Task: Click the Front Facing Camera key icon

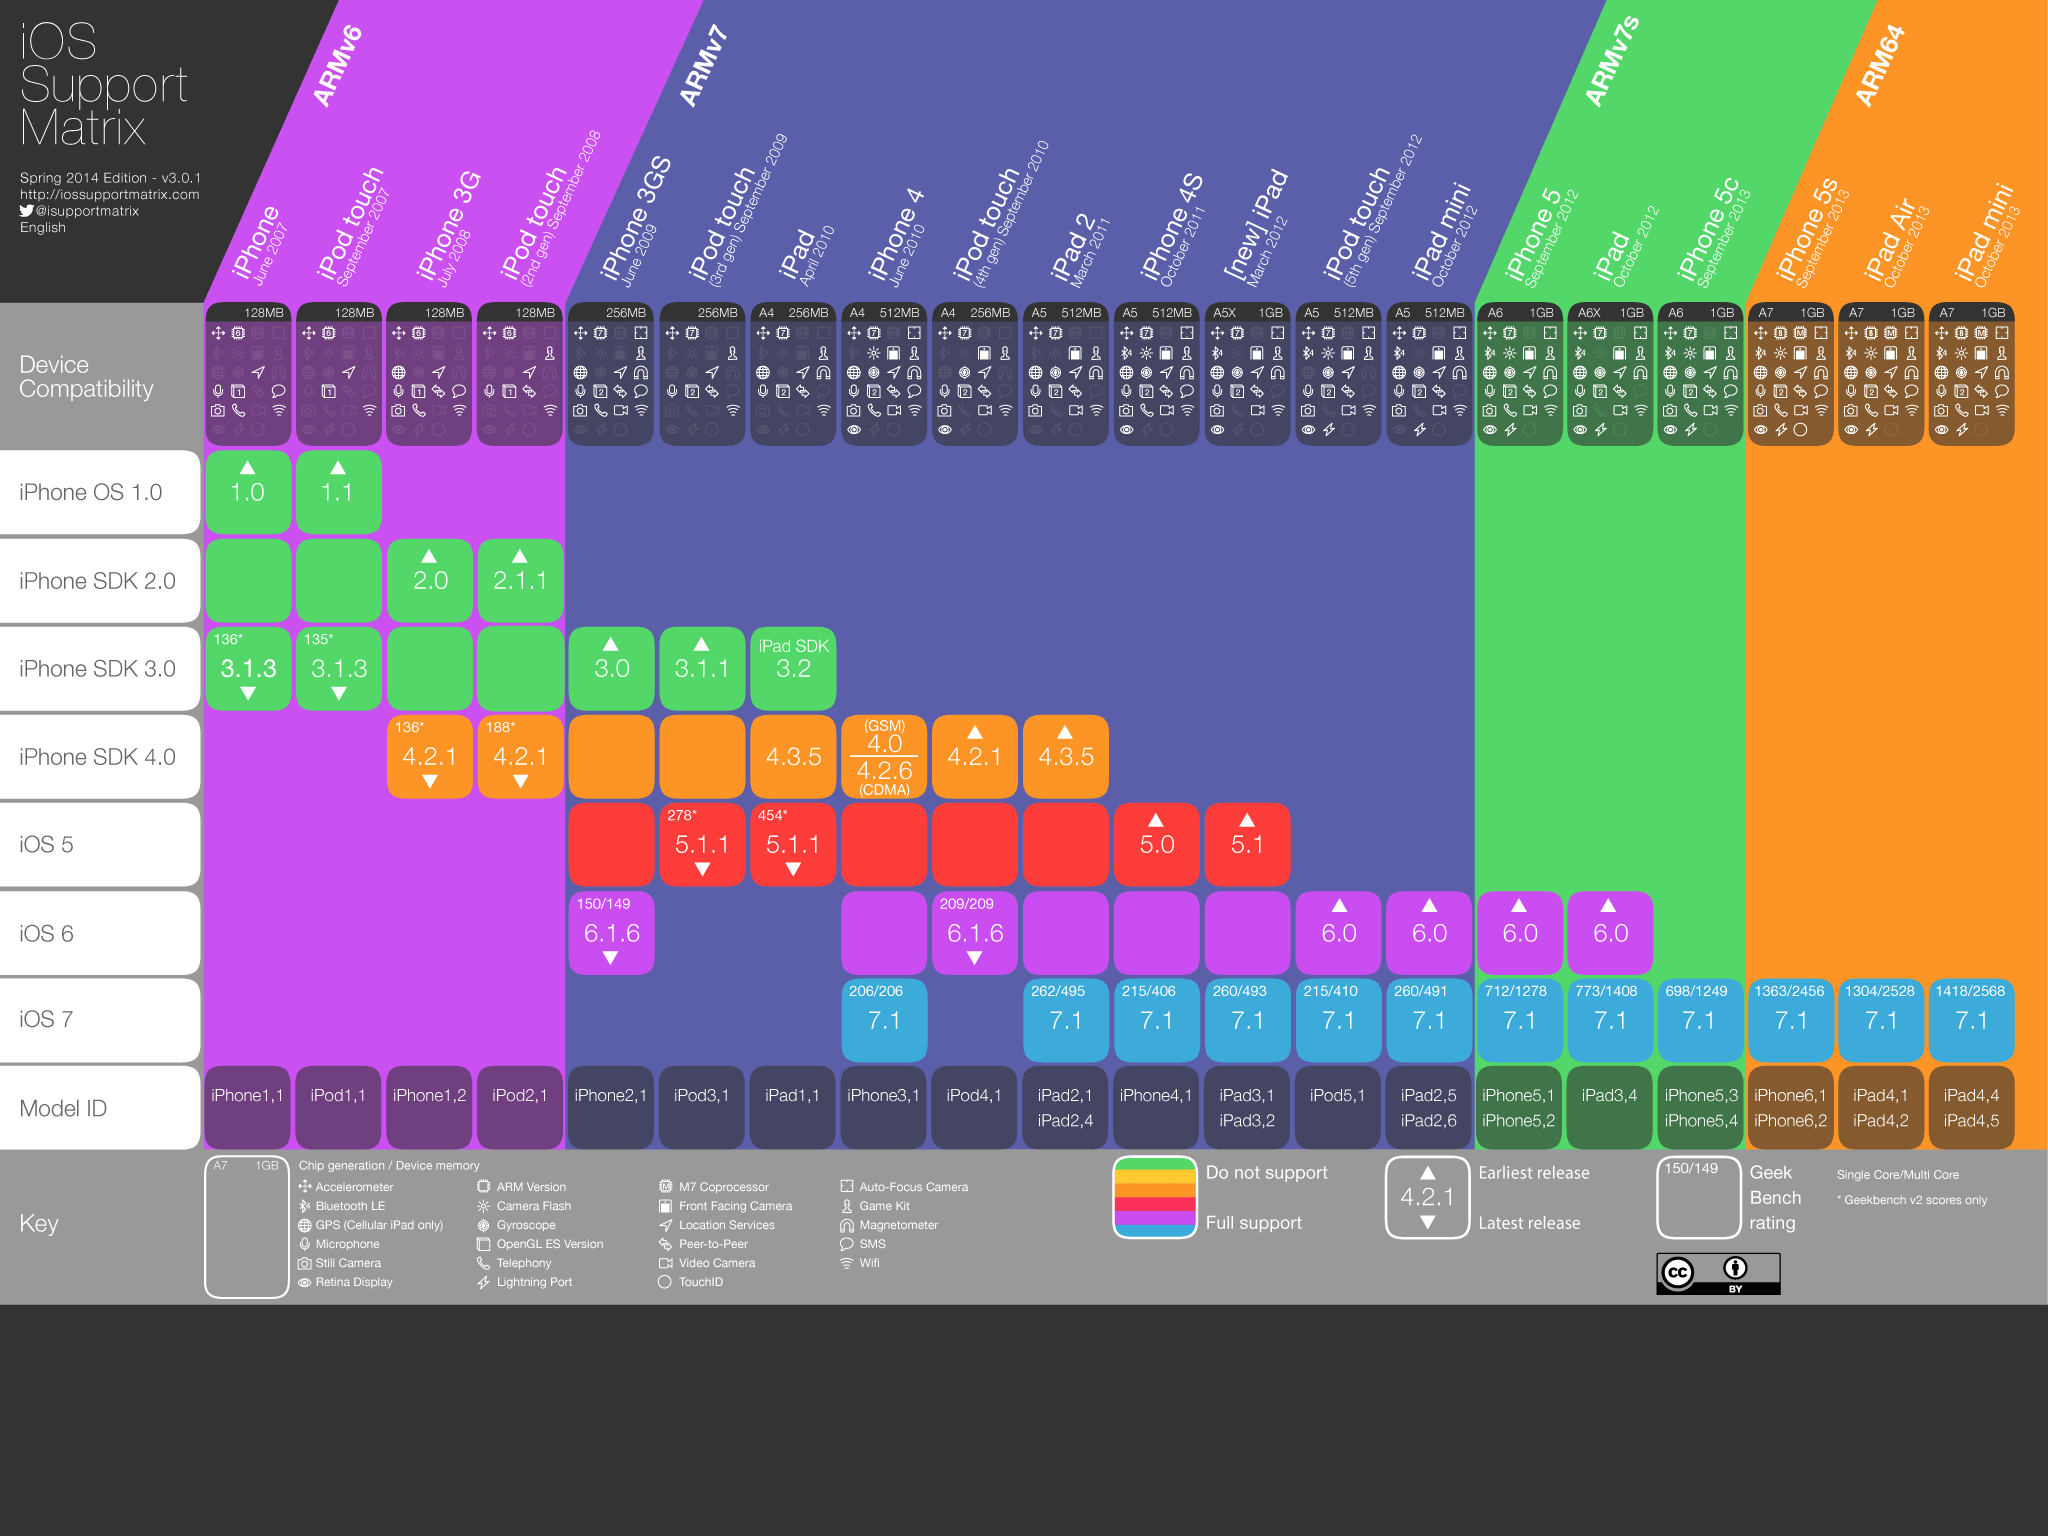Action: coord(665,1205)
